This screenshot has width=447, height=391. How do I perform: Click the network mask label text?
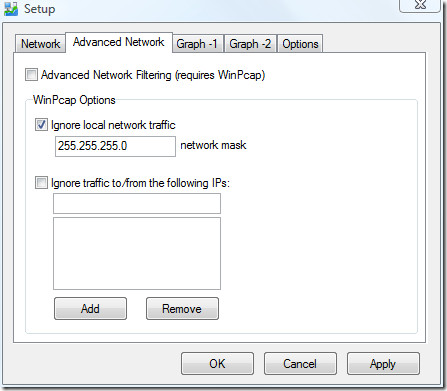[x=213, y=145]
